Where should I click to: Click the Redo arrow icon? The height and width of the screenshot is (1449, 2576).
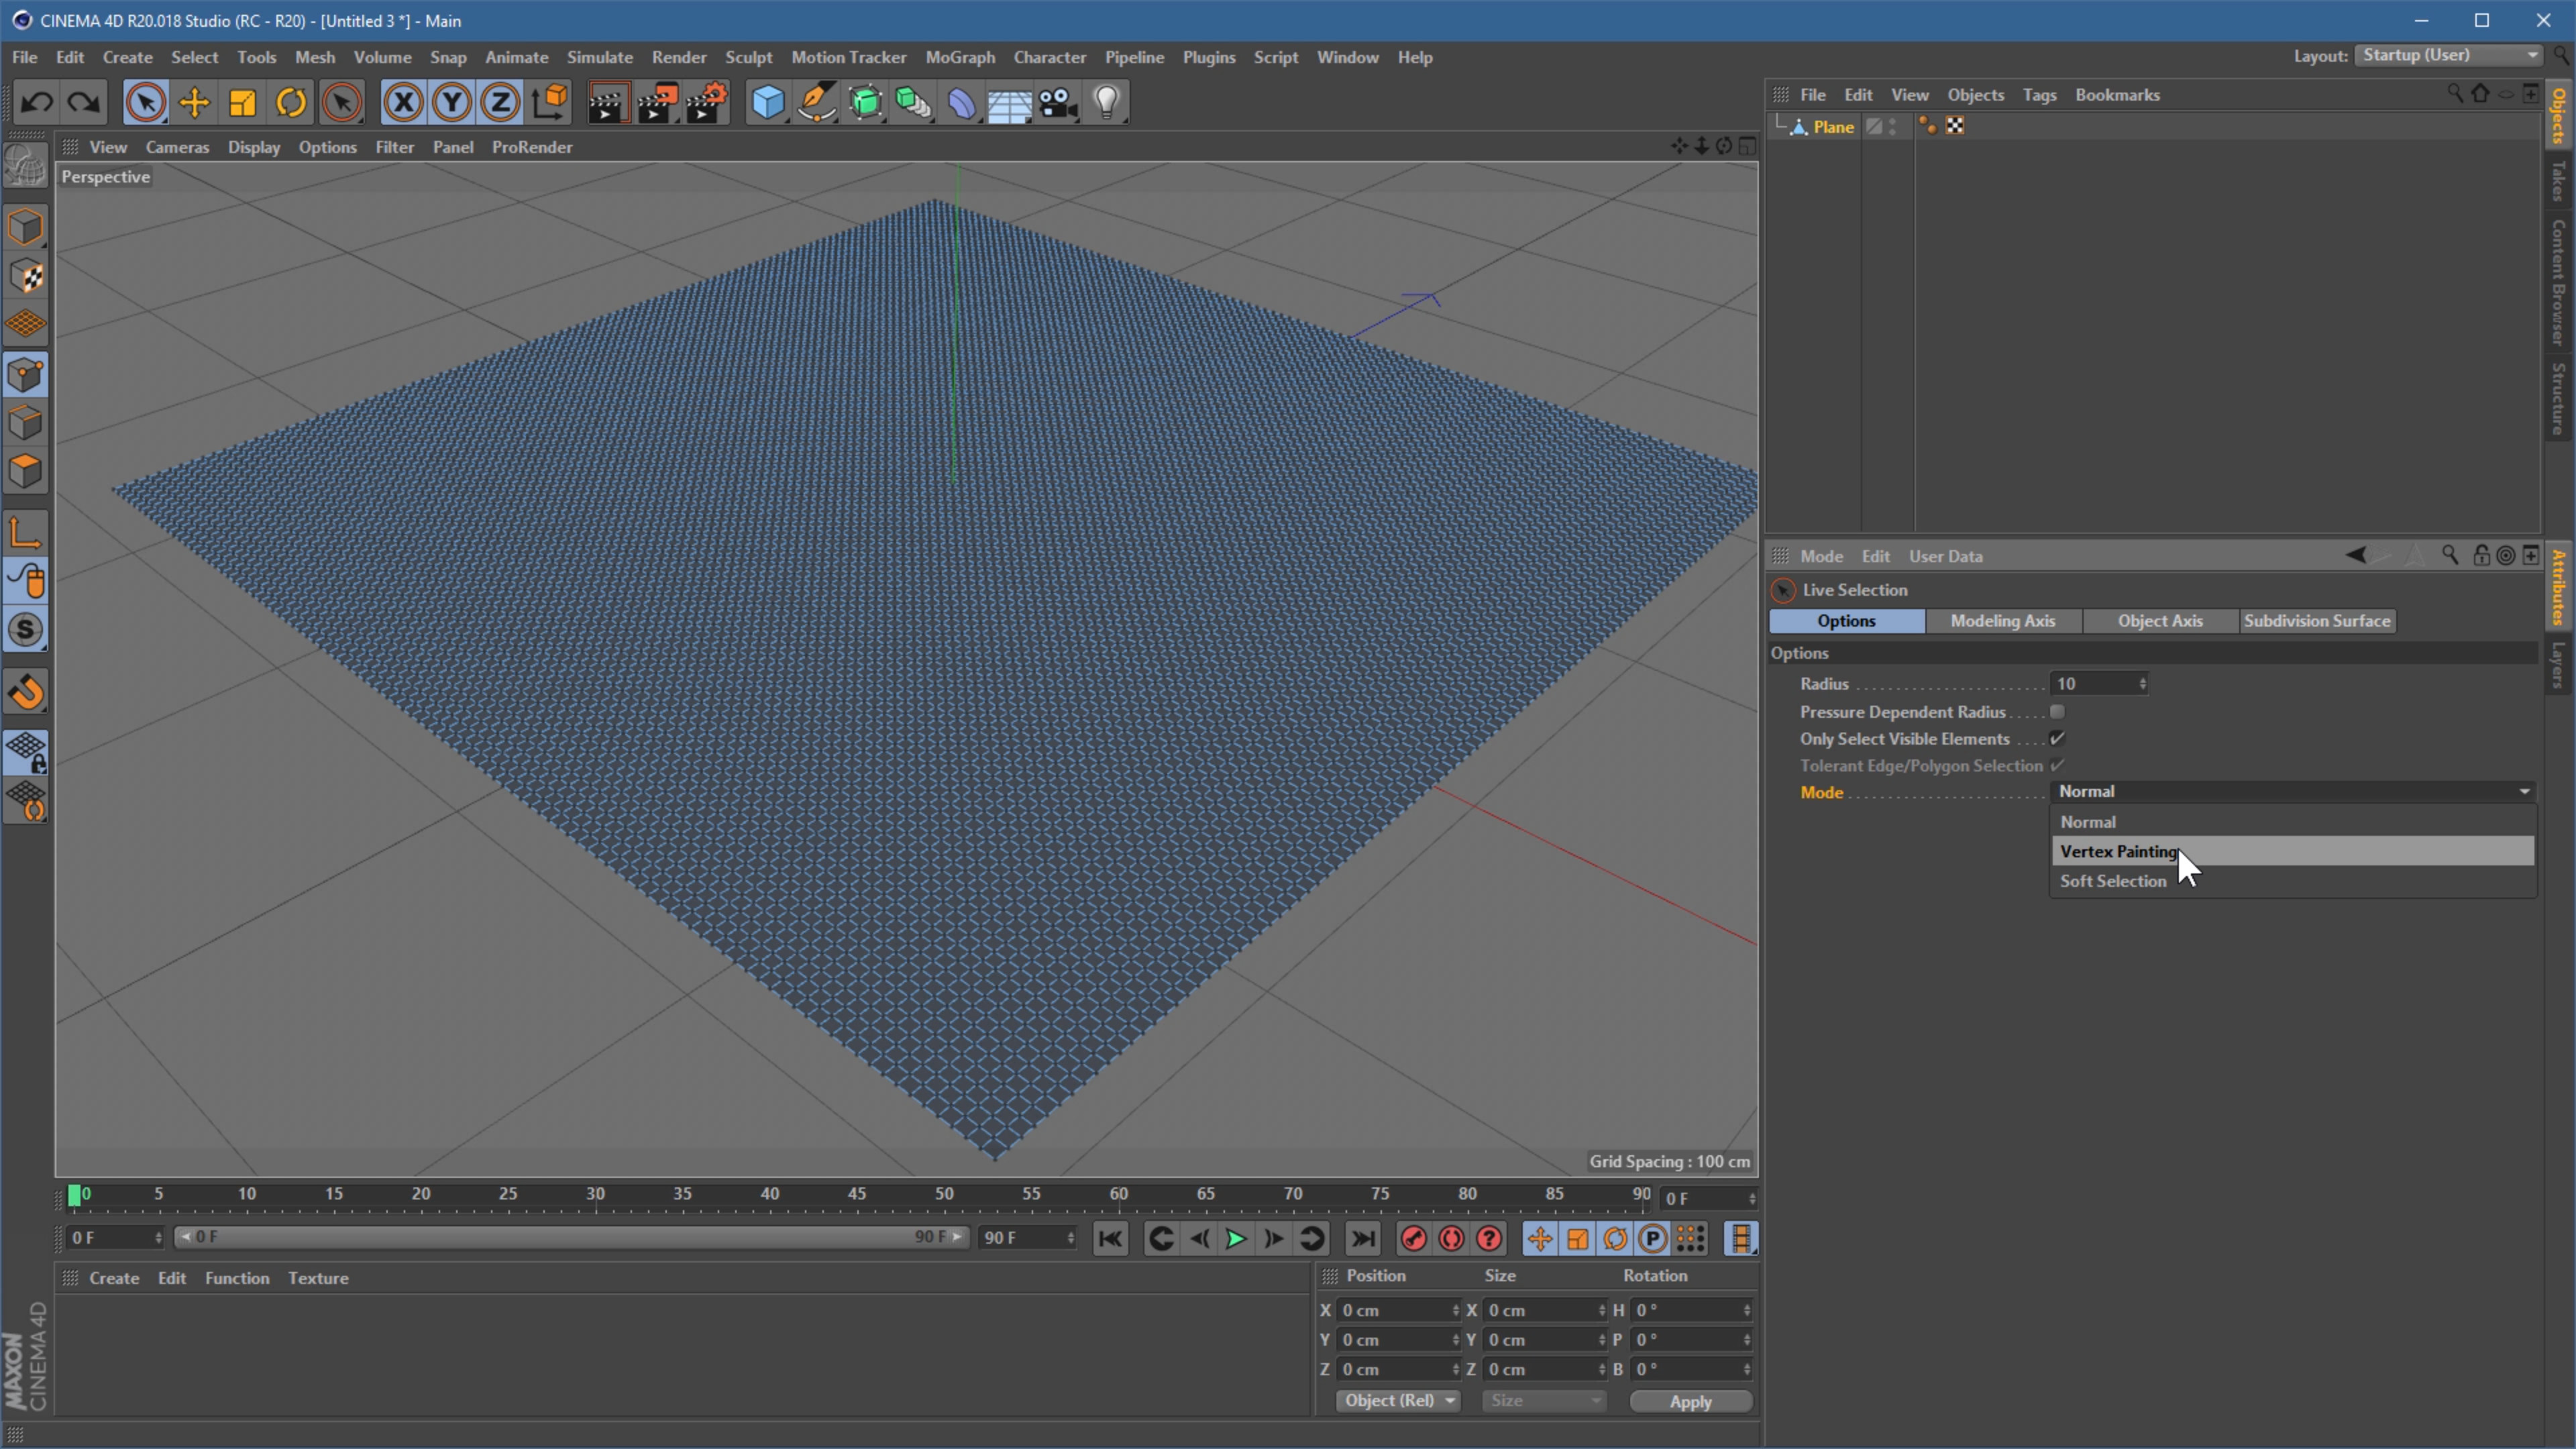pyautogui.click(x=84, y=102)
